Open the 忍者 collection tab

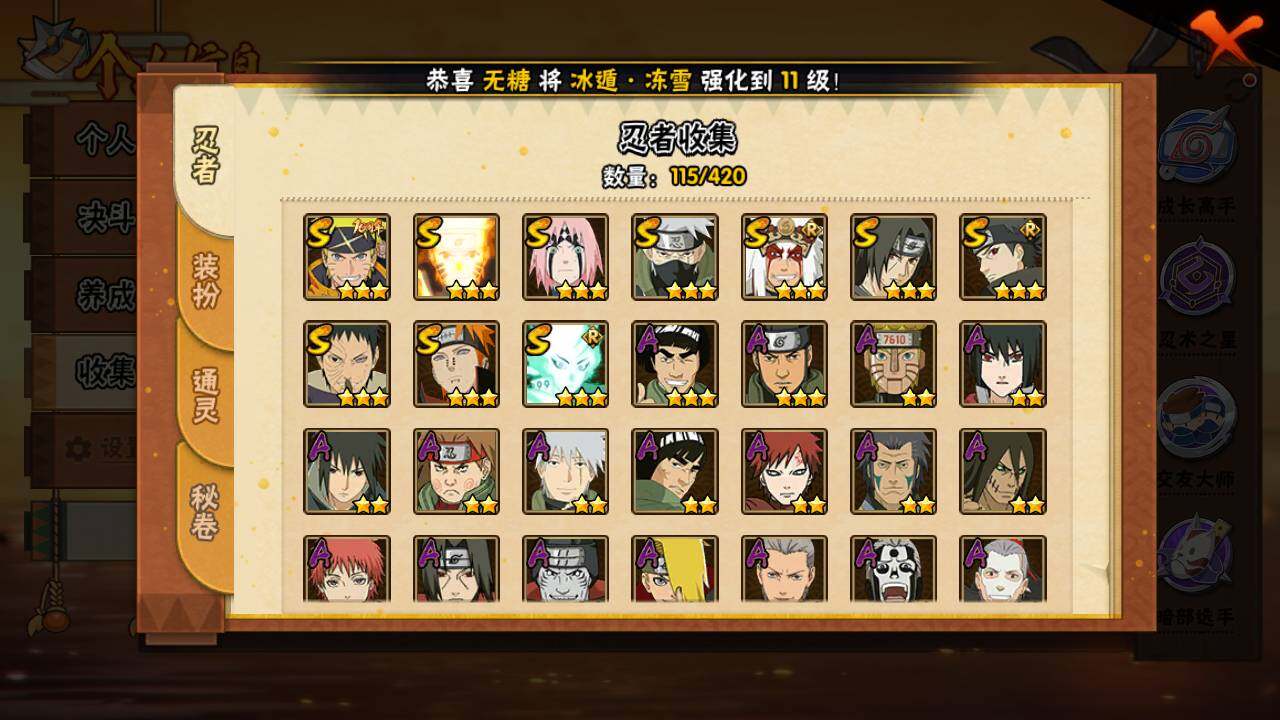[x=205, y=157]
